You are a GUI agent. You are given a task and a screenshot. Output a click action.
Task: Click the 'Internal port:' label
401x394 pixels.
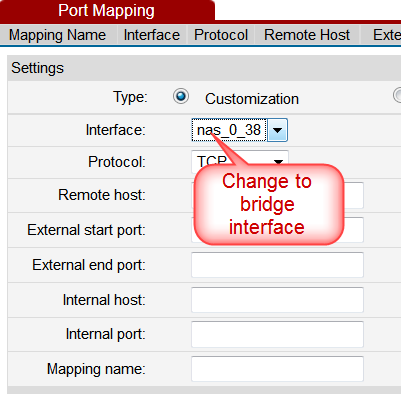point(106,334)
